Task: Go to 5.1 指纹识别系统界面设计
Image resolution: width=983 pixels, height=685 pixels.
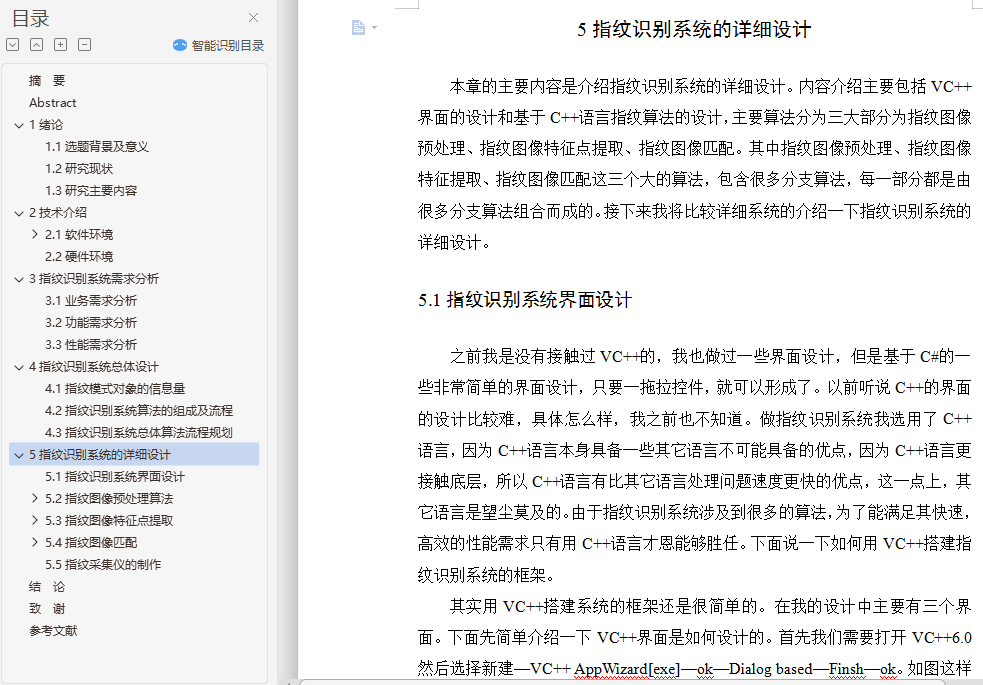Action: coord(115,476)
